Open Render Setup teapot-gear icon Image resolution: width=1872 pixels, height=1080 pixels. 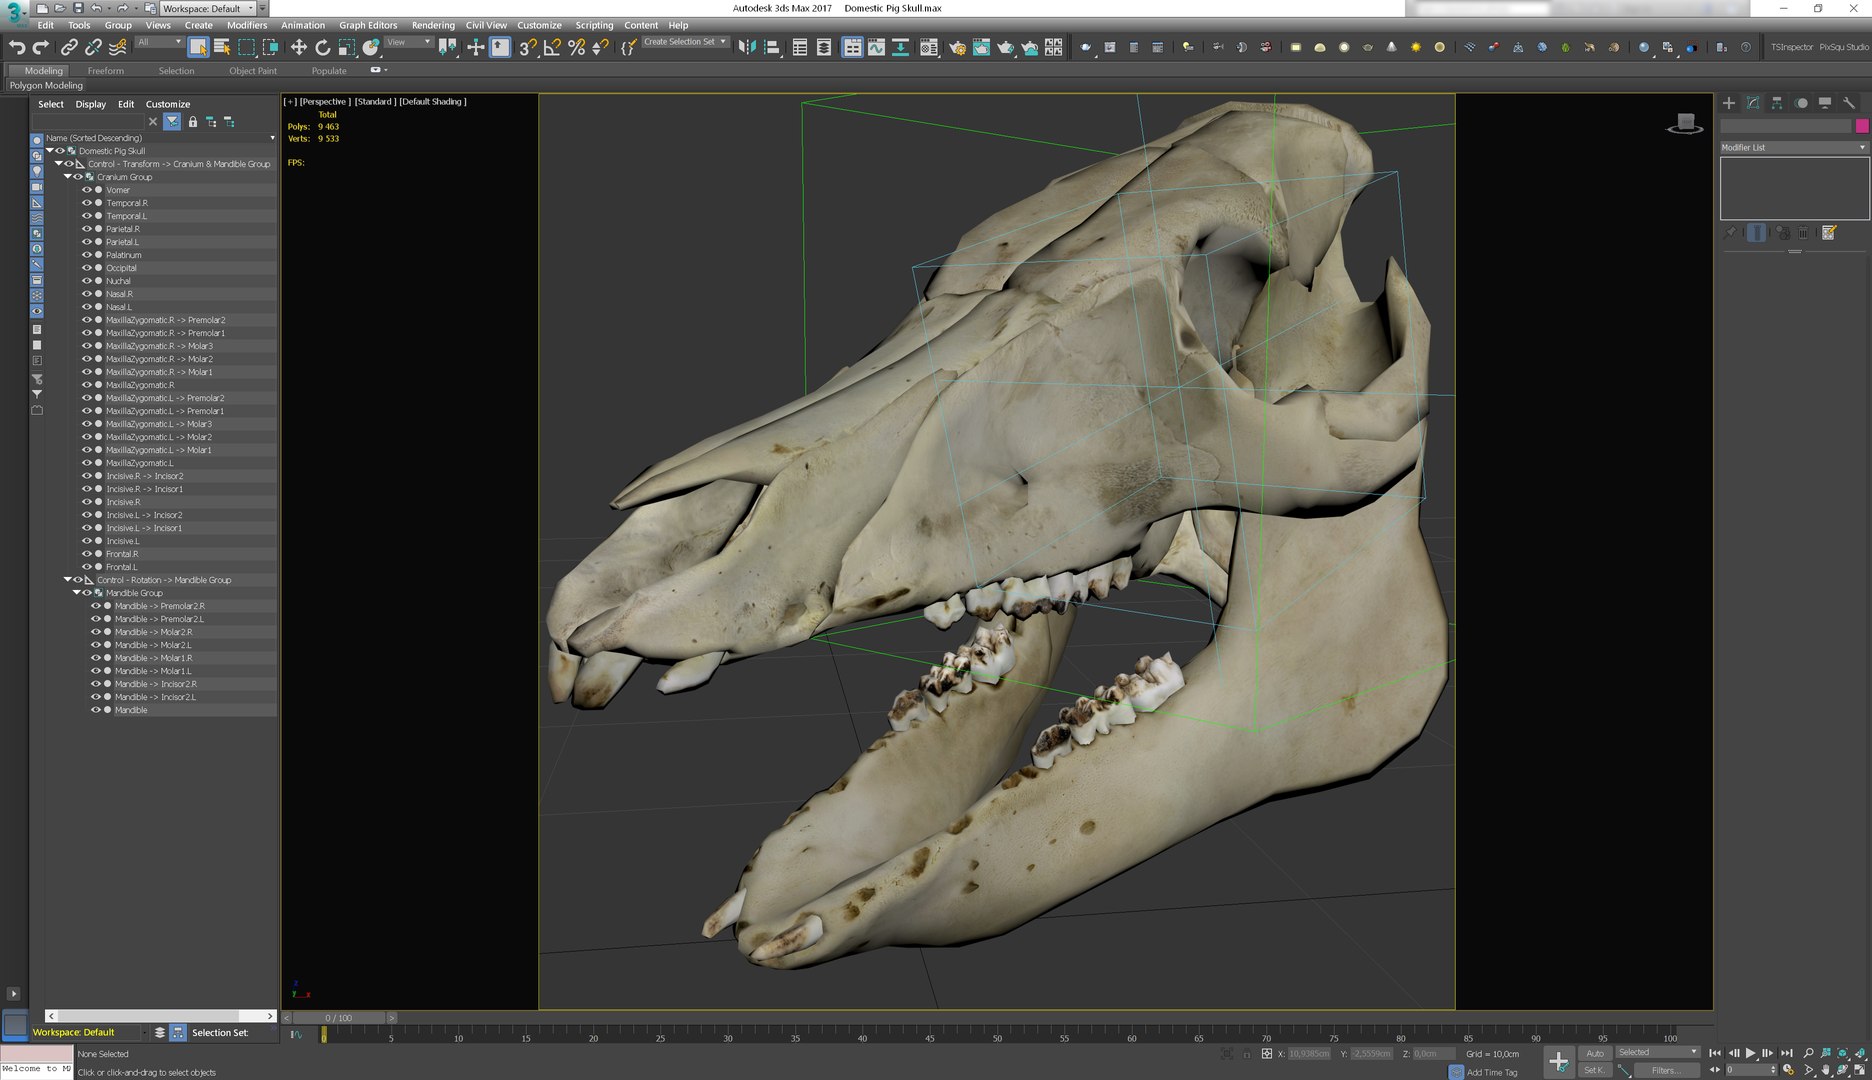(x=957, y=47)
